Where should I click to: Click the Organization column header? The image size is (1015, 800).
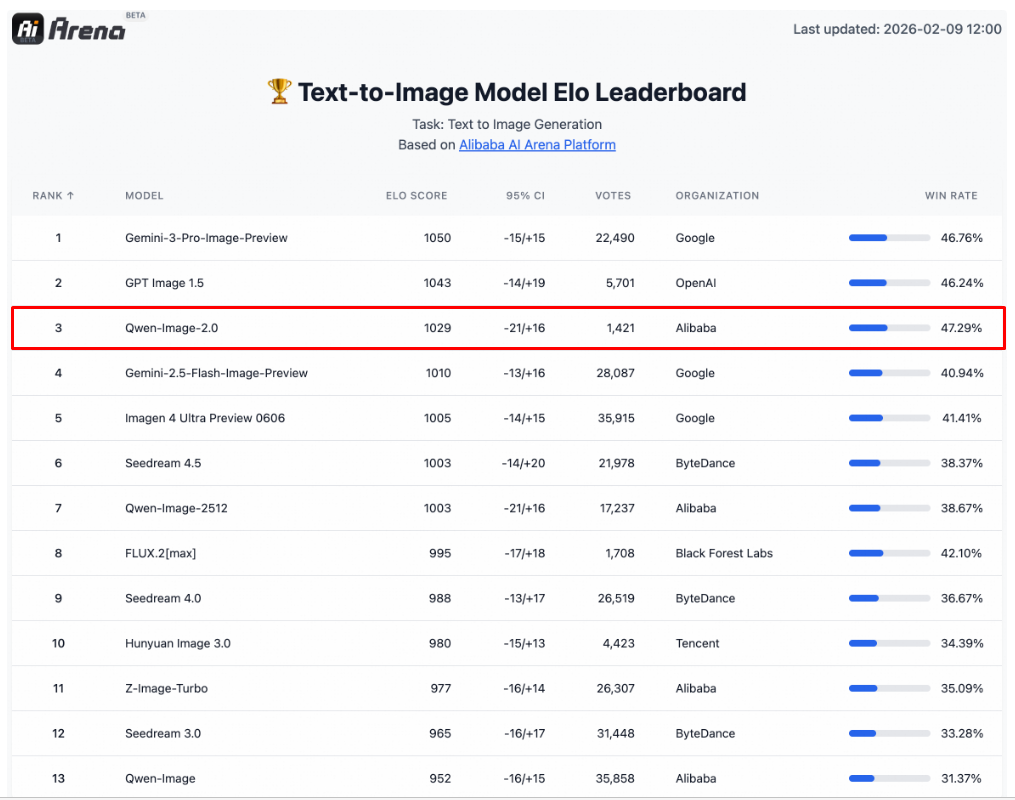click(717, 196)
